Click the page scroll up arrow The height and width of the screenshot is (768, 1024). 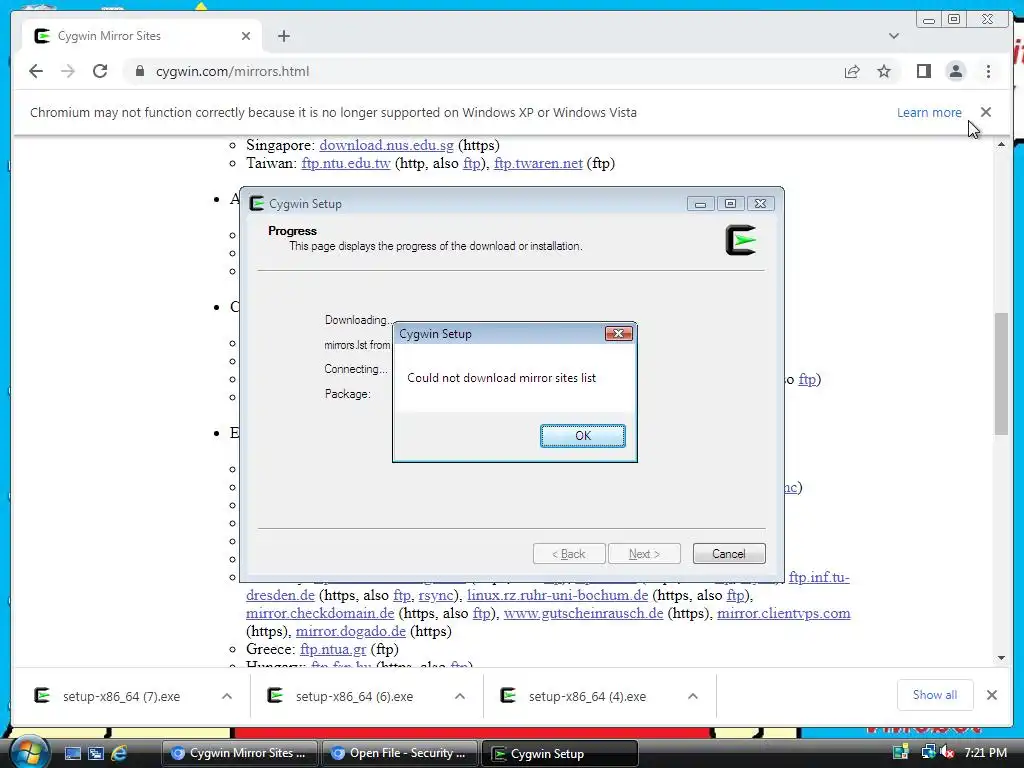(1001, 144)
